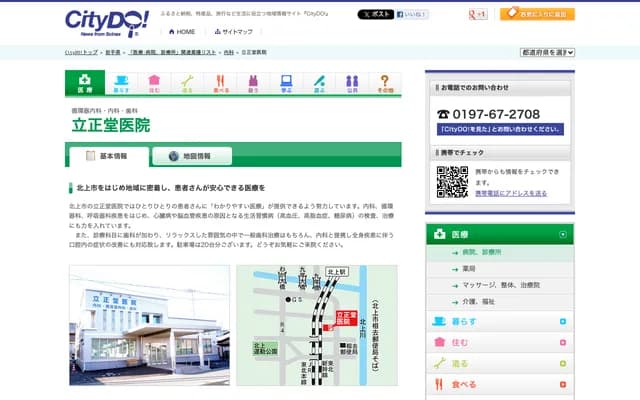Click the X ポスト share button
This screenshot has height=400, width=640.
(376, 14)
